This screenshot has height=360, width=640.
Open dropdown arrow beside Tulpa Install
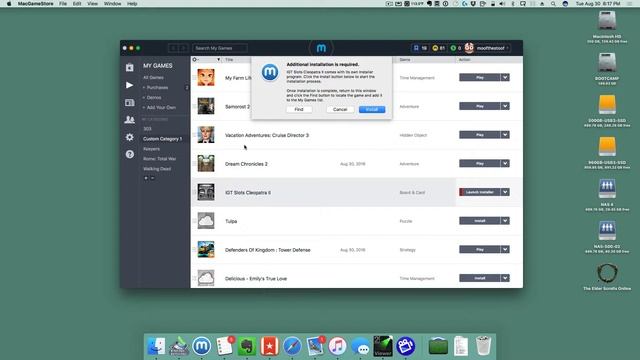tap(505, 221)
